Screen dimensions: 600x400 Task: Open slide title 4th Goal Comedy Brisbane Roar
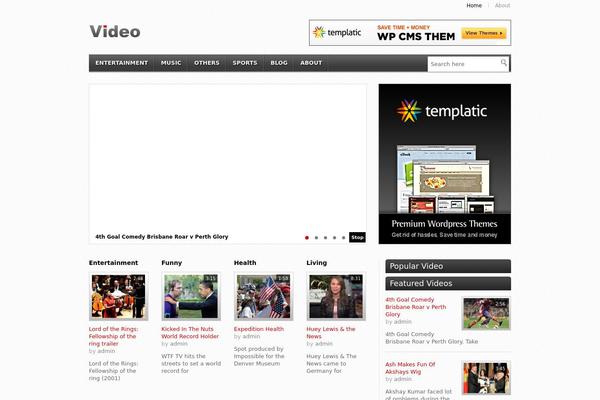[161, 237]
